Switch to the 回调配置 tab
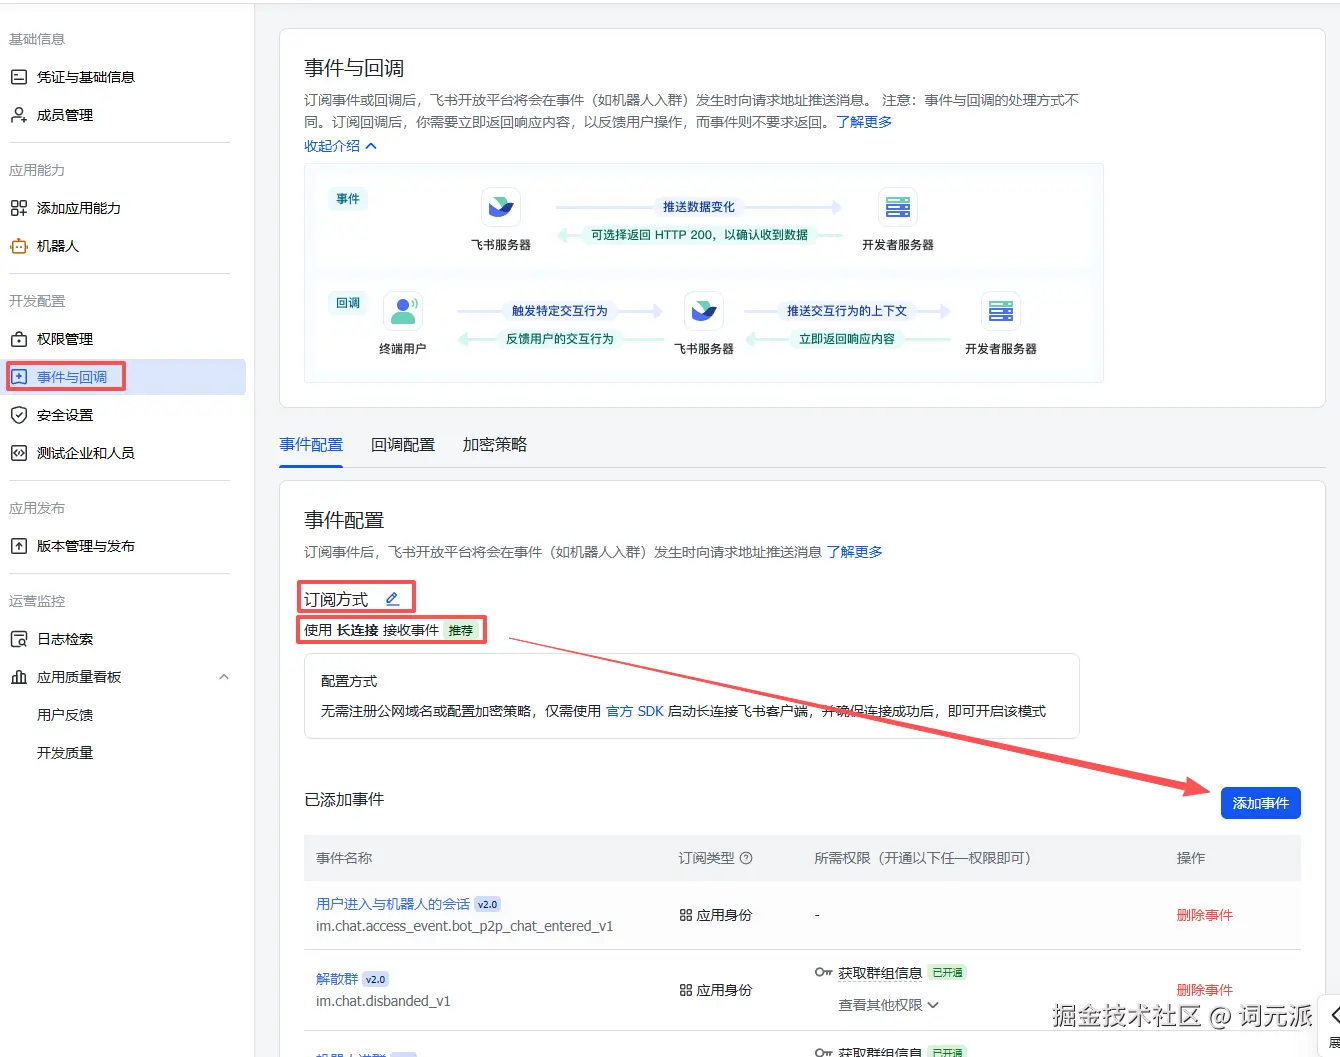 coord(403,445)
